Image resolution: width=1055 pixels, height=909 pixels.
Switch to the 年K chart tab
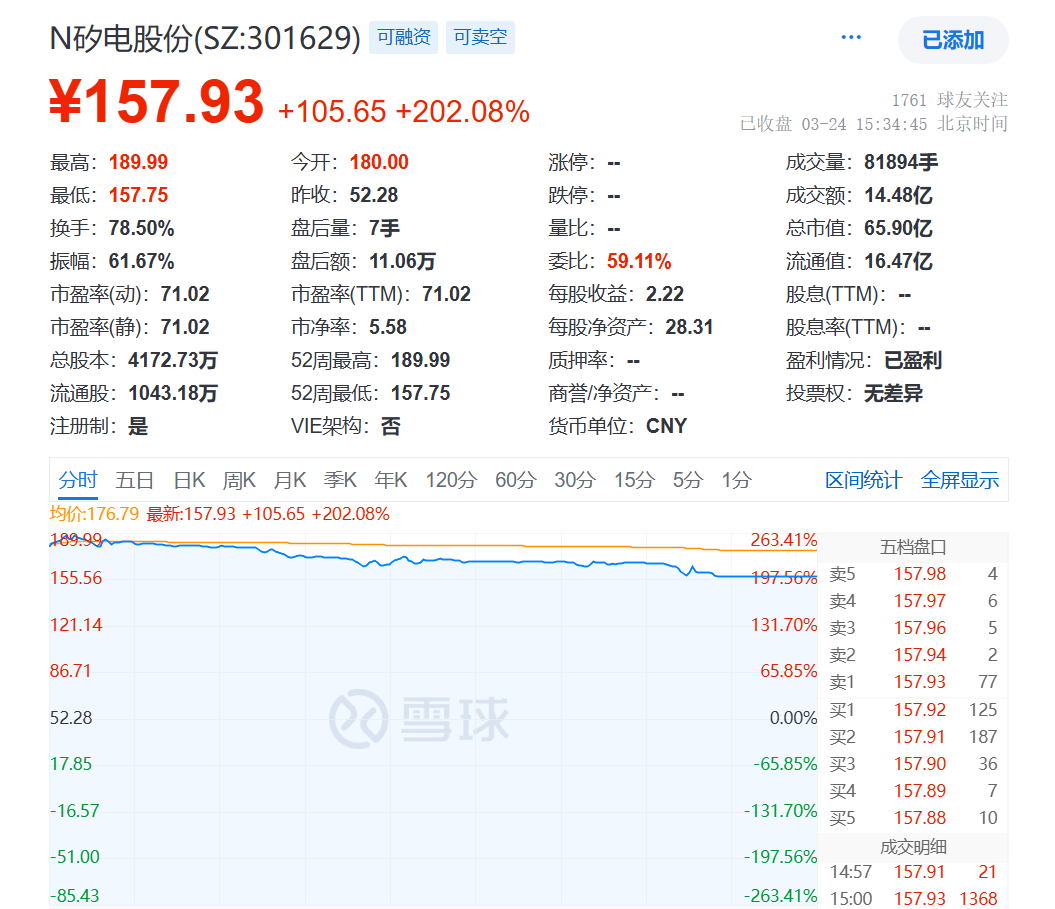click(x=391, y=480)
